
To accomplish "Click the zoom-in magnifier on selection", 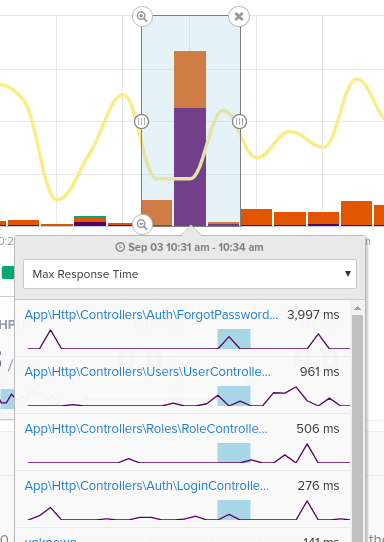I will pos(142,16).
